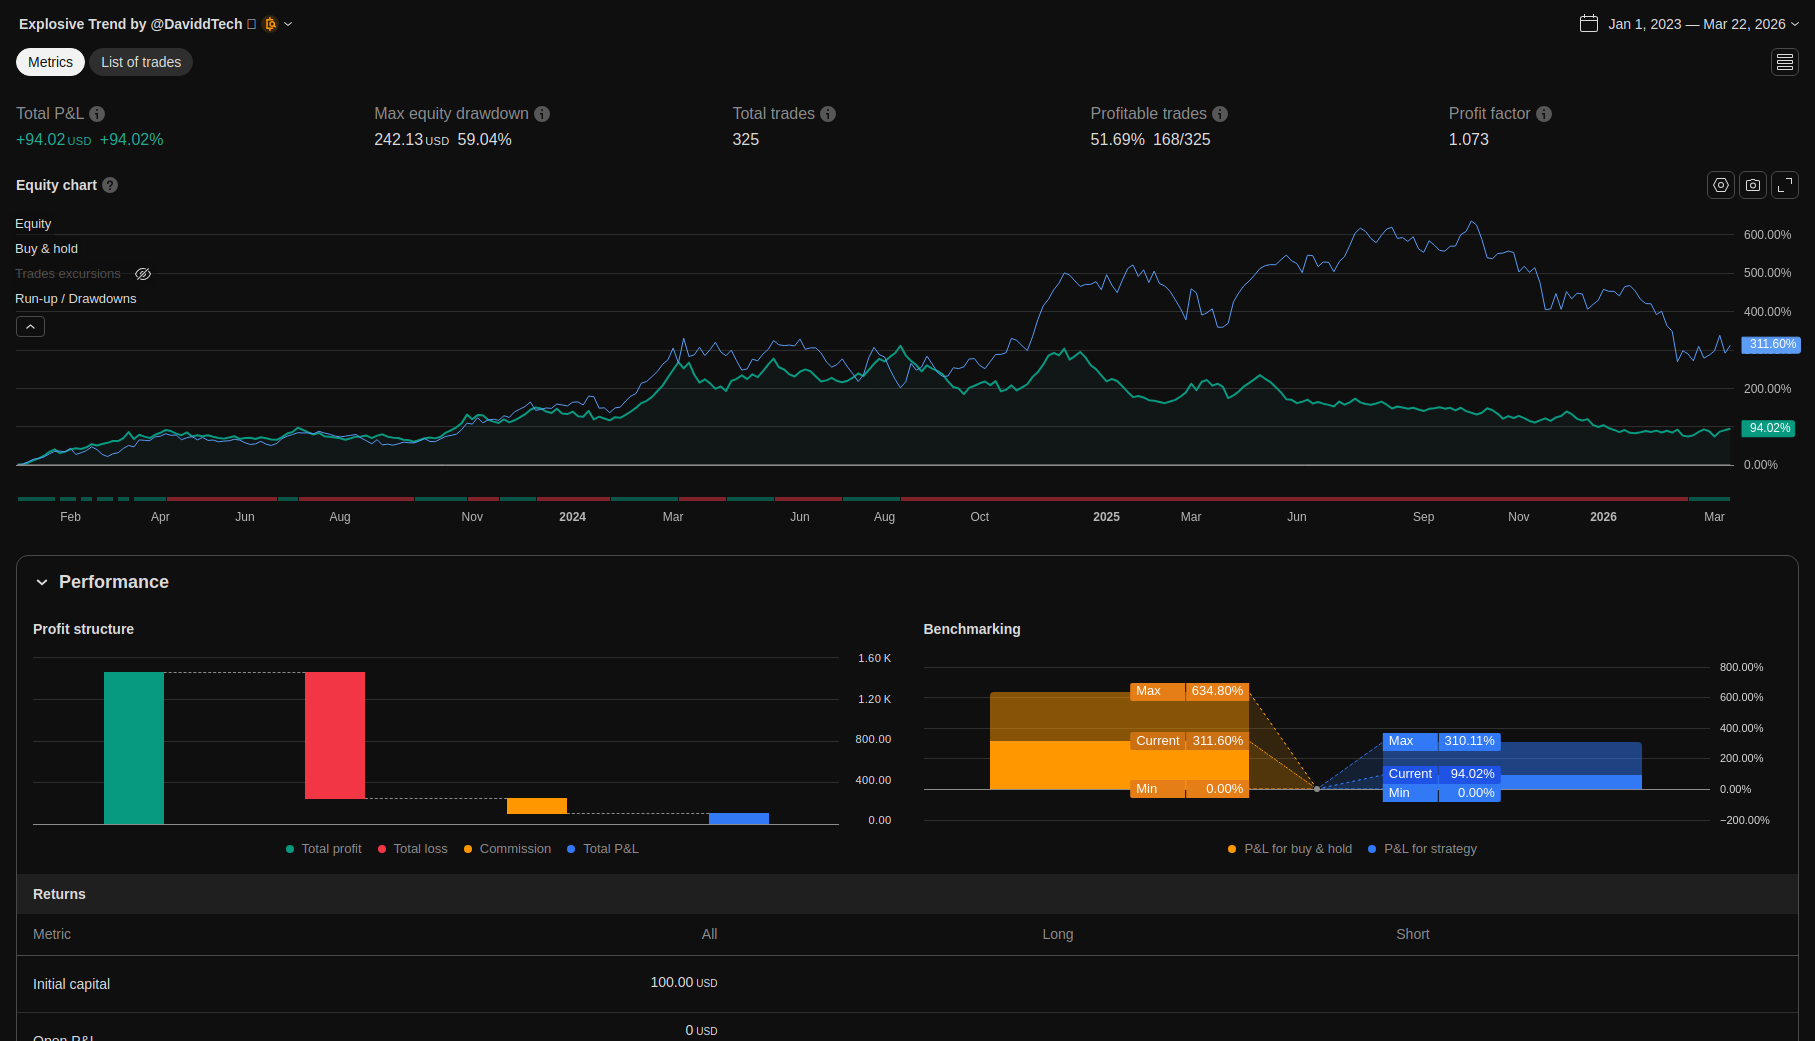The width and height of the screenshot is (1815, 1041).
Task: Toggle the Run-up / Drawdowns series
Action: tap(75, 299)
